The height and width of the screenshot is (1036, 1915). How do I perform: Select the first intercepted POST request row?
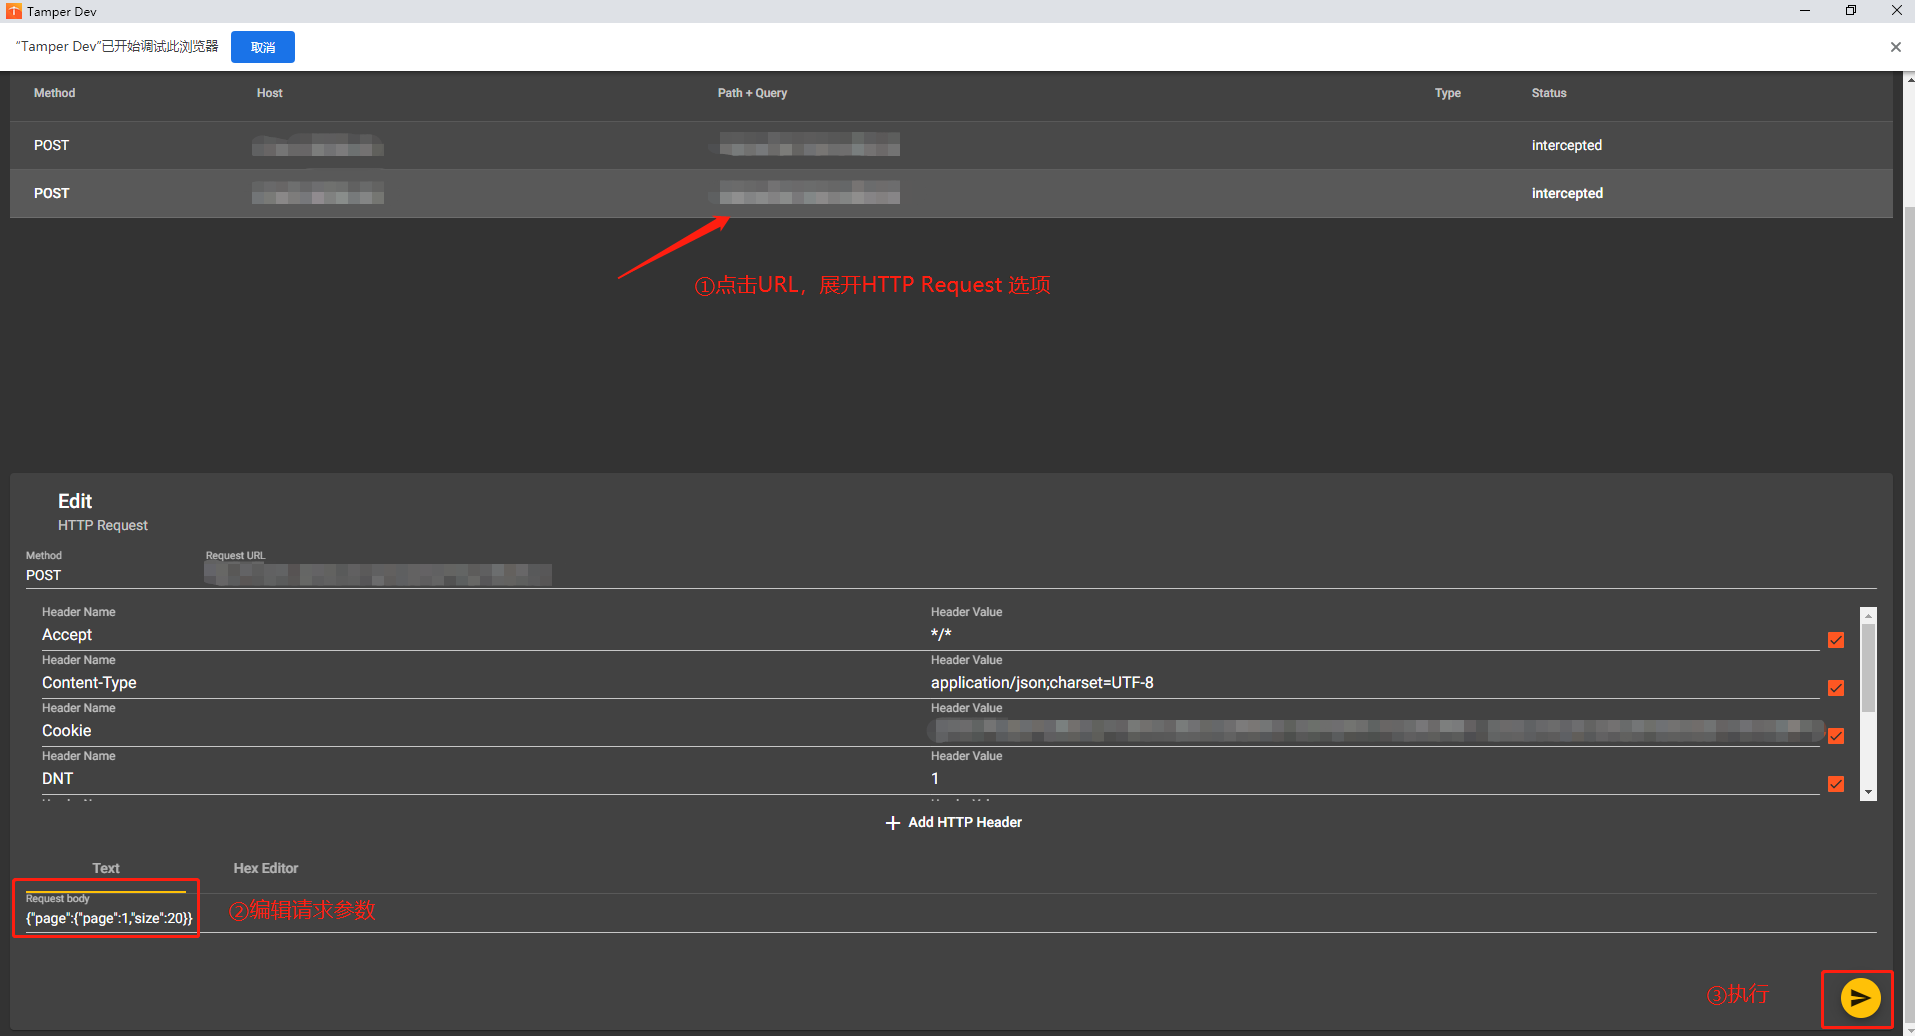click(951, 146)
